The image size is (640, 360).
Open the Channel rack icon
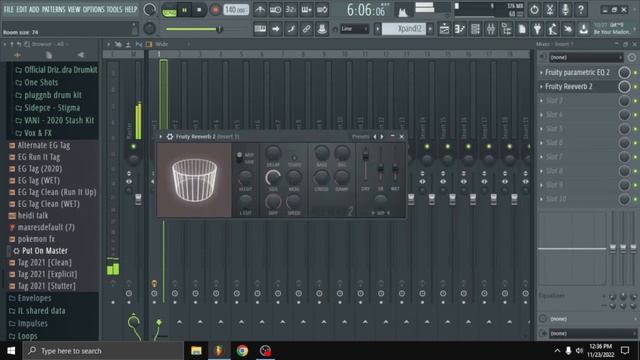[x=476, y=29]
